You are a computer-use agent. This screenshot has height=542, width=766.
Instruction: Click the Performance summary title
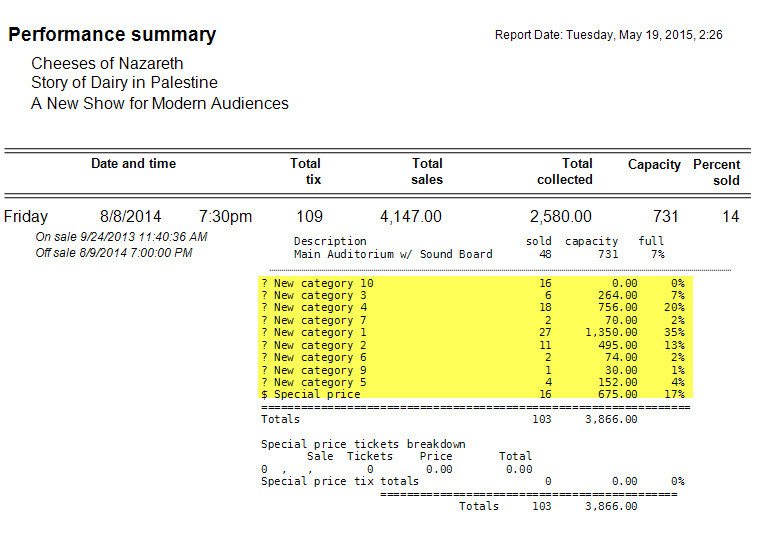point(112,35)
